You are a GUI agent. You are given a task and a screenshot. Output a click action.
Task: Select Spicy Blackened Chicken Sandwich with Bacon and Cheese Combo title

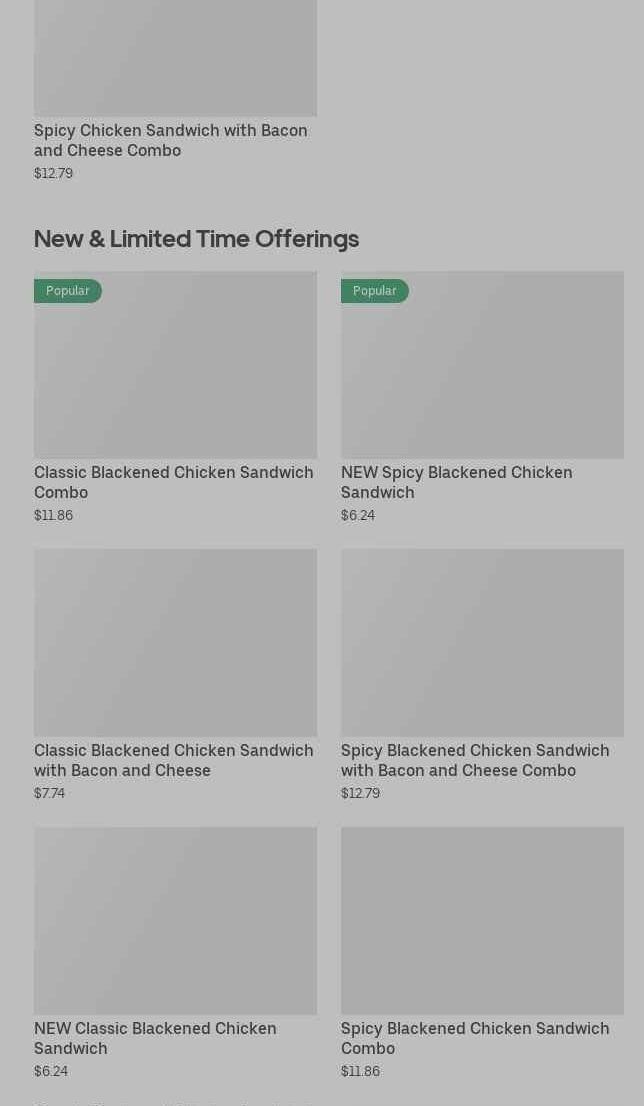click(474, 760)
